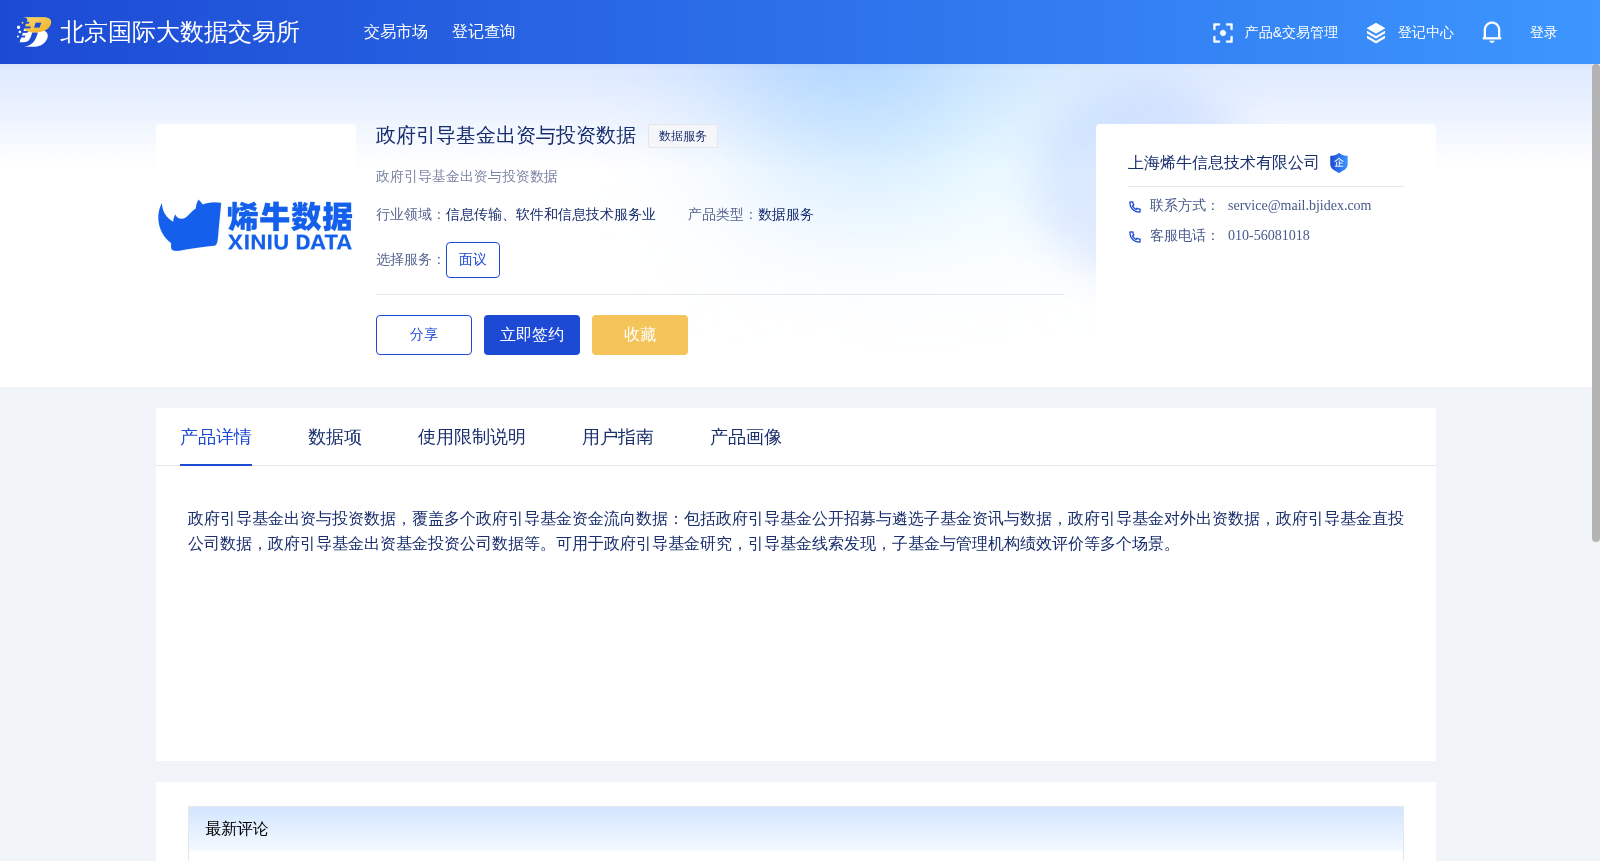Click the Beijing data exchange logo icon

[33, 32]
